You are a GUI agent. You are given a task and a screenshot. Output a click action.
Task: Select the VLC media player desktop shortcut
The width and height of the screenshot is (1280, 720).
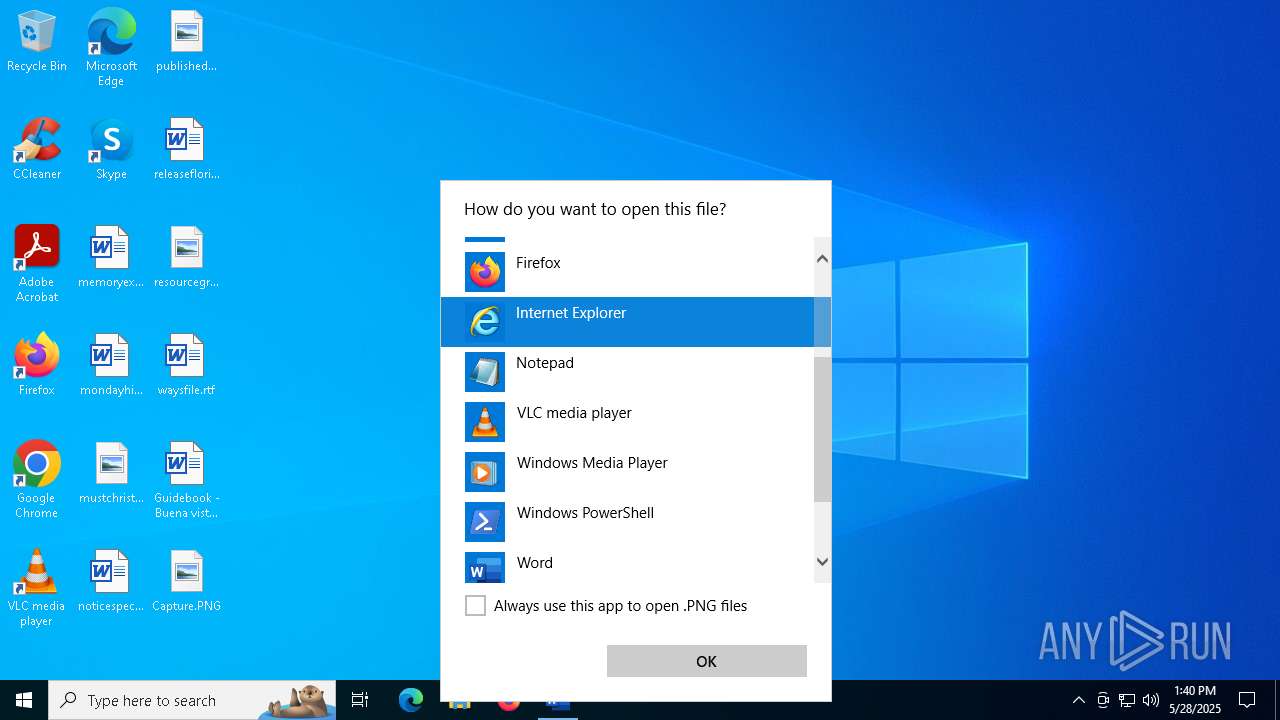tap(37, 588)
